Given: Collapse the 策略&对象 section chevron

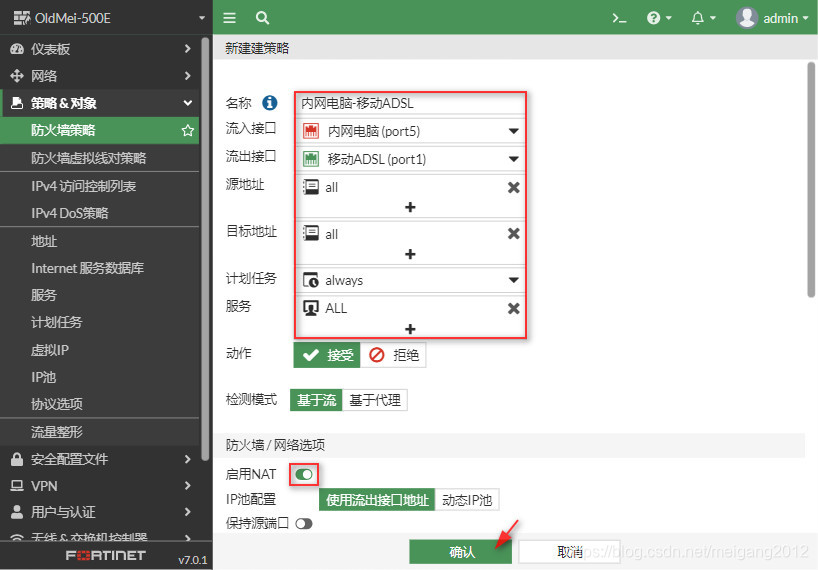Looking at the screenshot, I should click(188, 103).
